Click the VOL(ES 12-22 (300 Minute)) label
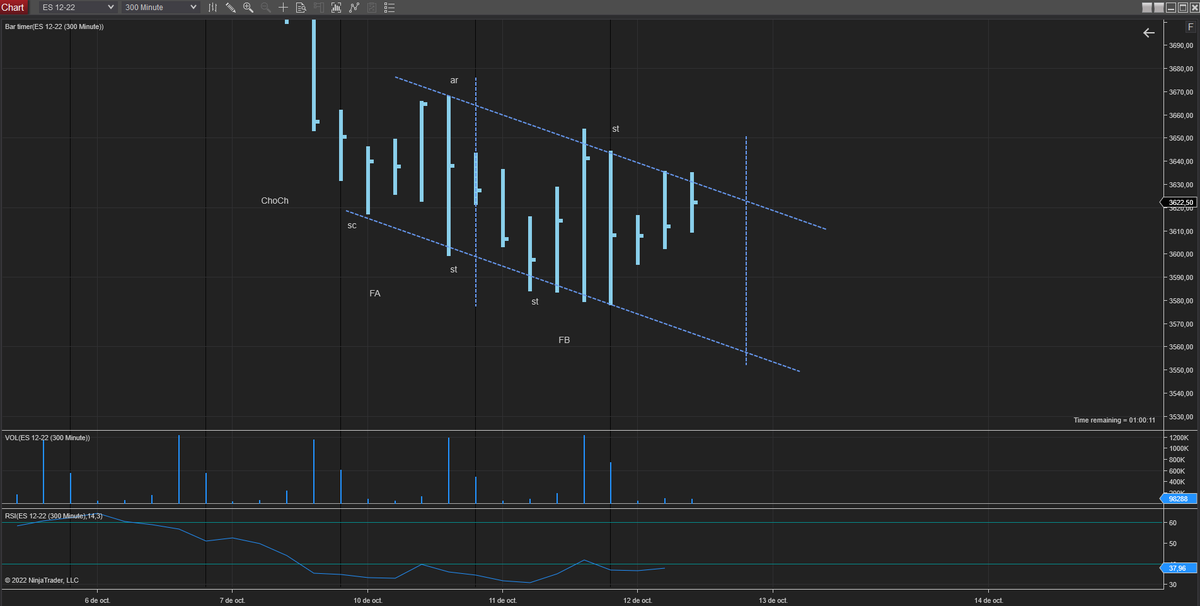This screenshot has width=1200, height=606. pyautogui.click(x=47, y=438)
